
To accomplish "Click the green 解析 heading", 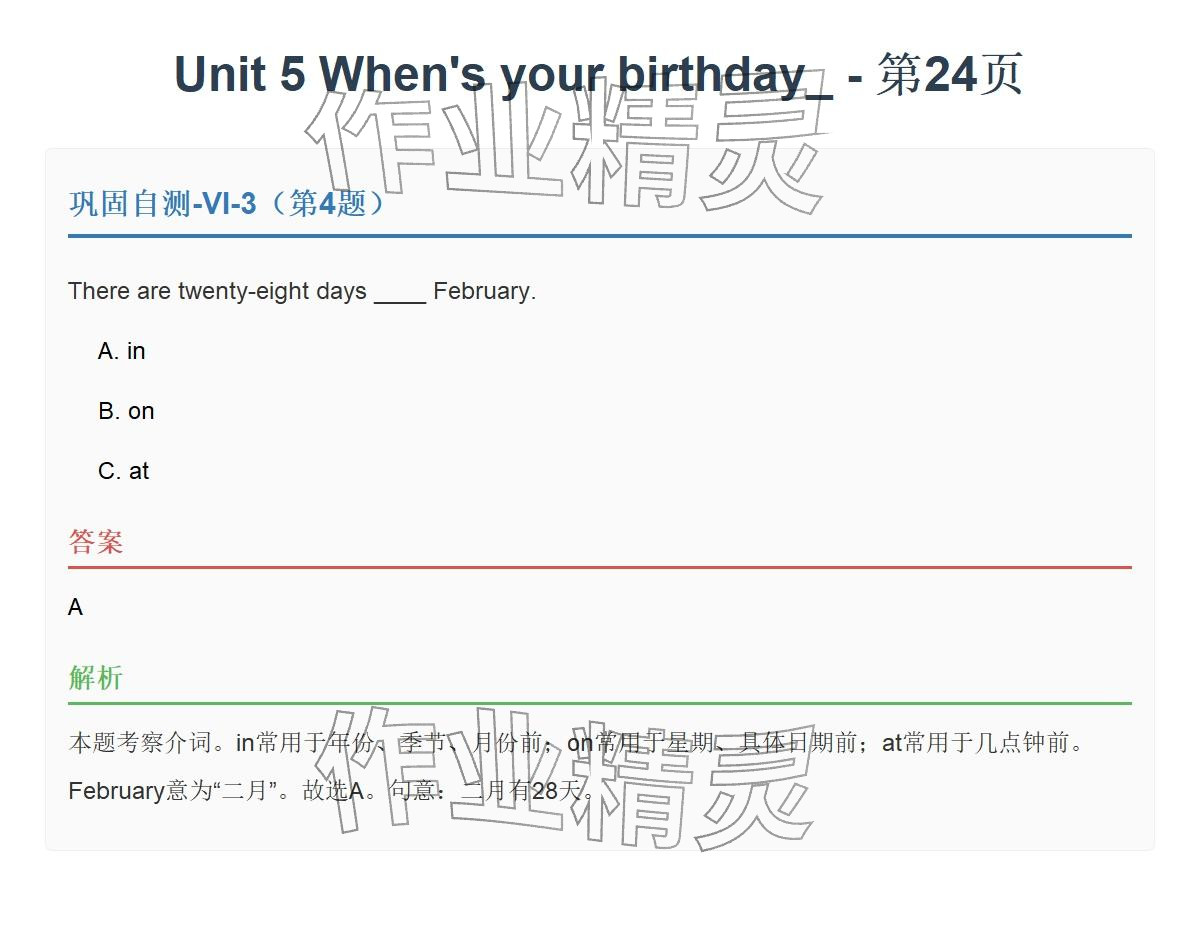I will (x=96, y=678).
